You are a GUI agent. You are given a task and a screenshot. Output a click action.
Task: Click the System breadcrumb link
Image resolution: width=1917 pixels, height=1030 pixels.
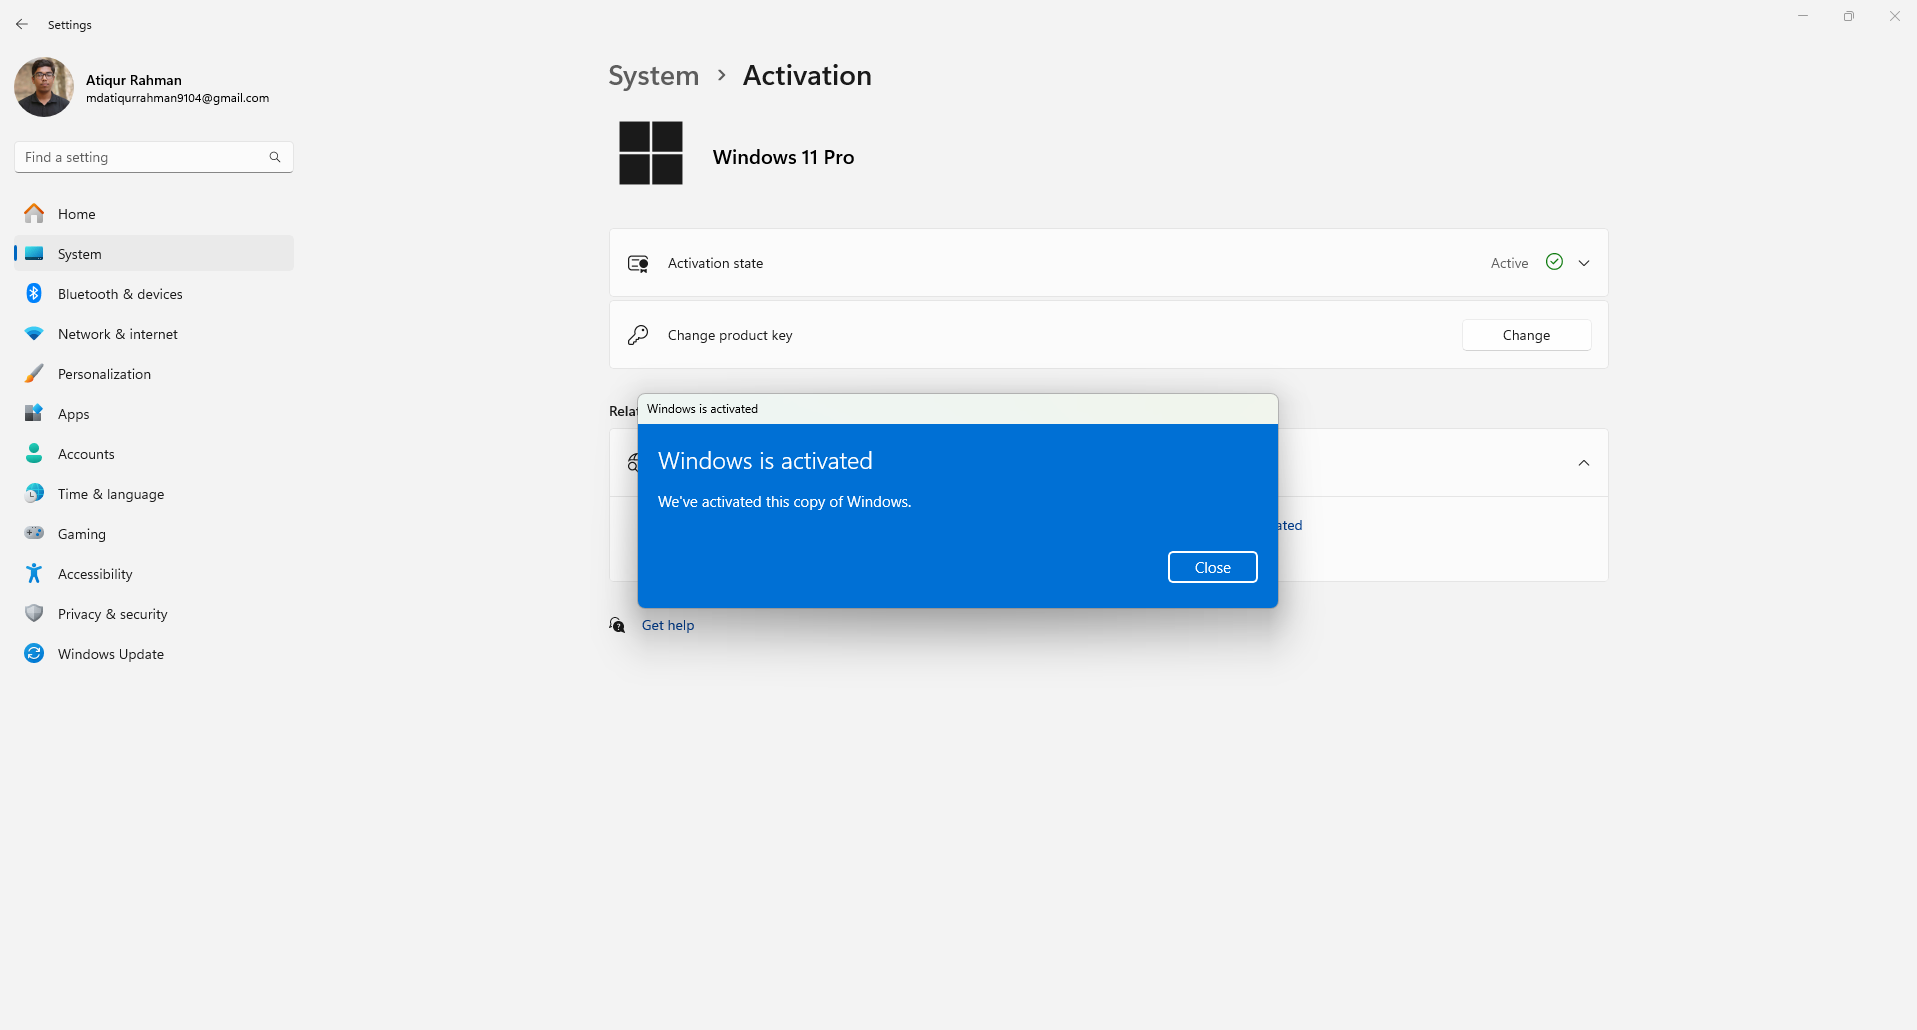(653, 76)
